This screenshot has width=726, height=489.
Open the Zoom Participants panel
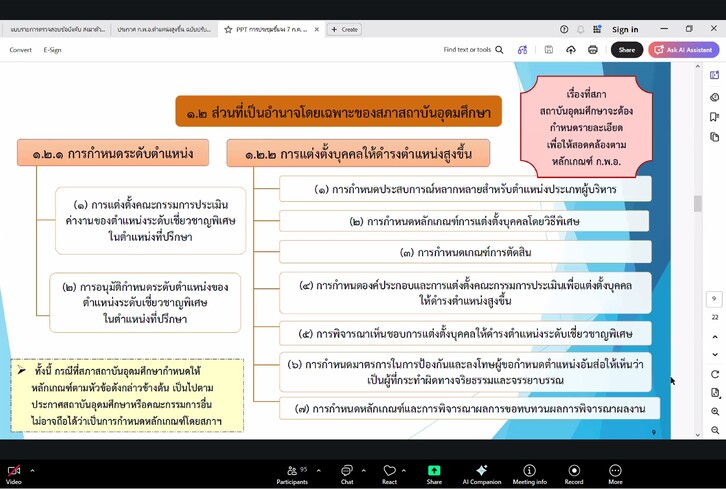coord(292,475)
